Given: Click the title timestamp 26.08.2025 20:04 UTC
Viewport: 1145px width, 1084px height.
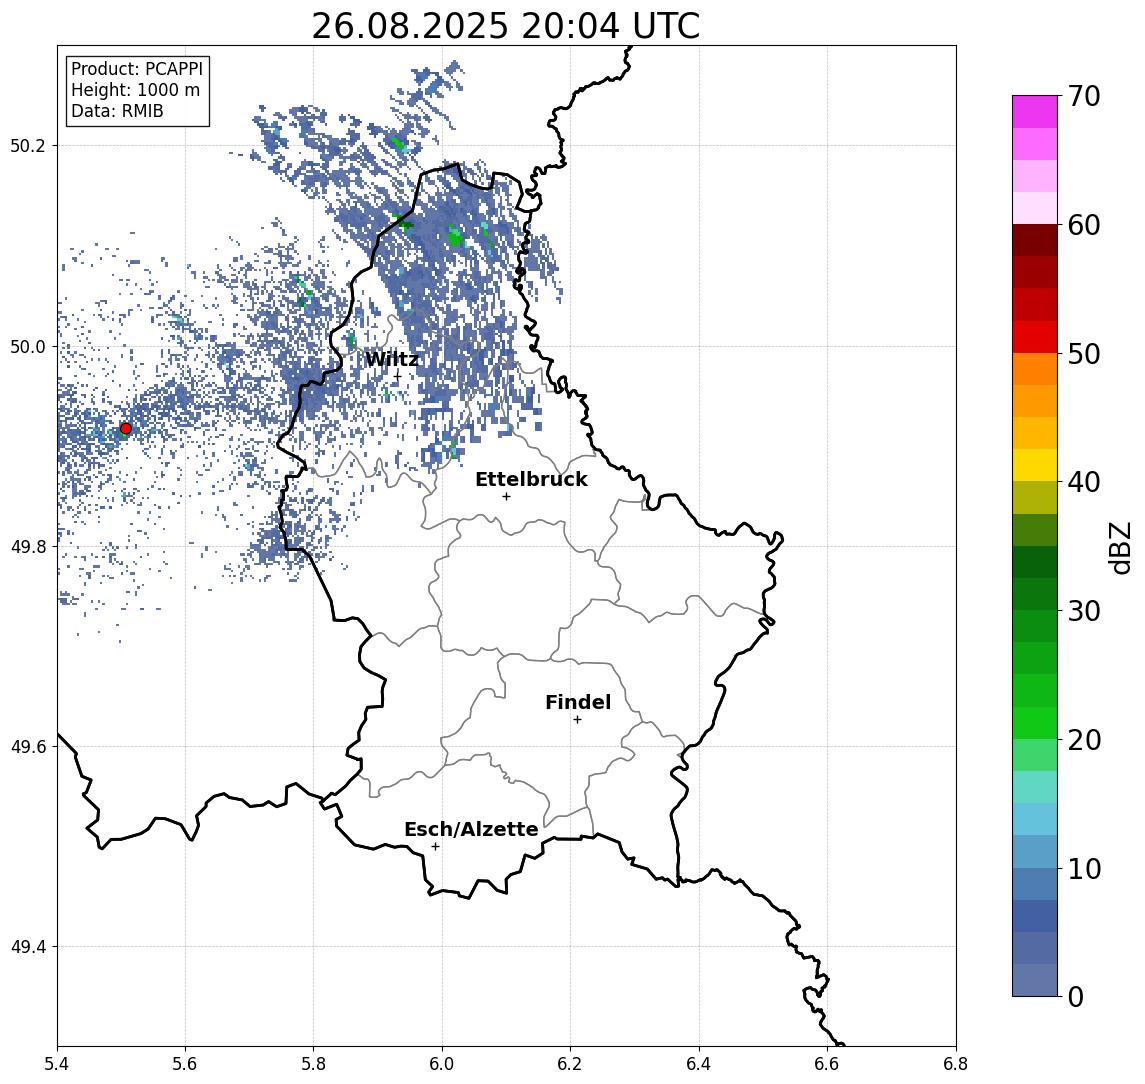Looking at the screenshot, I should tap(505, 26).
